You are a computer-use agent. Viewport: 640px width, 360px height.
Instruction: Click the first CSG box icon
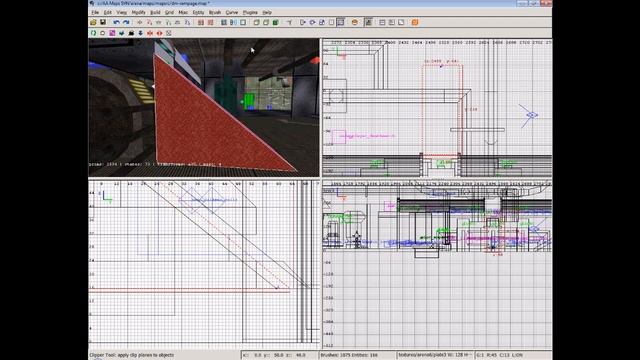coord(256,22)
